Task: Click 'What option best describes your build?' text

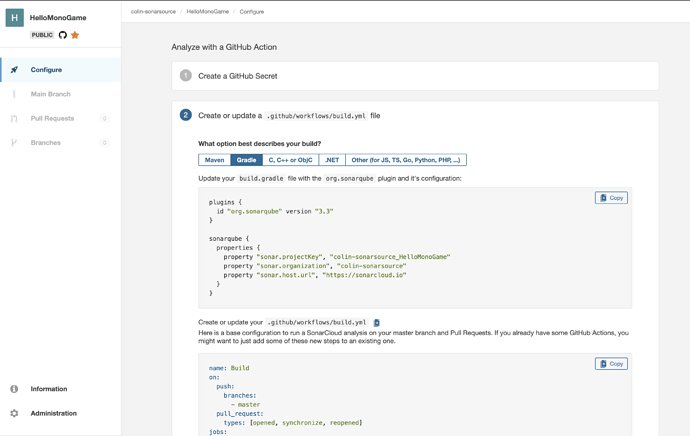Action: pos(260,143)
